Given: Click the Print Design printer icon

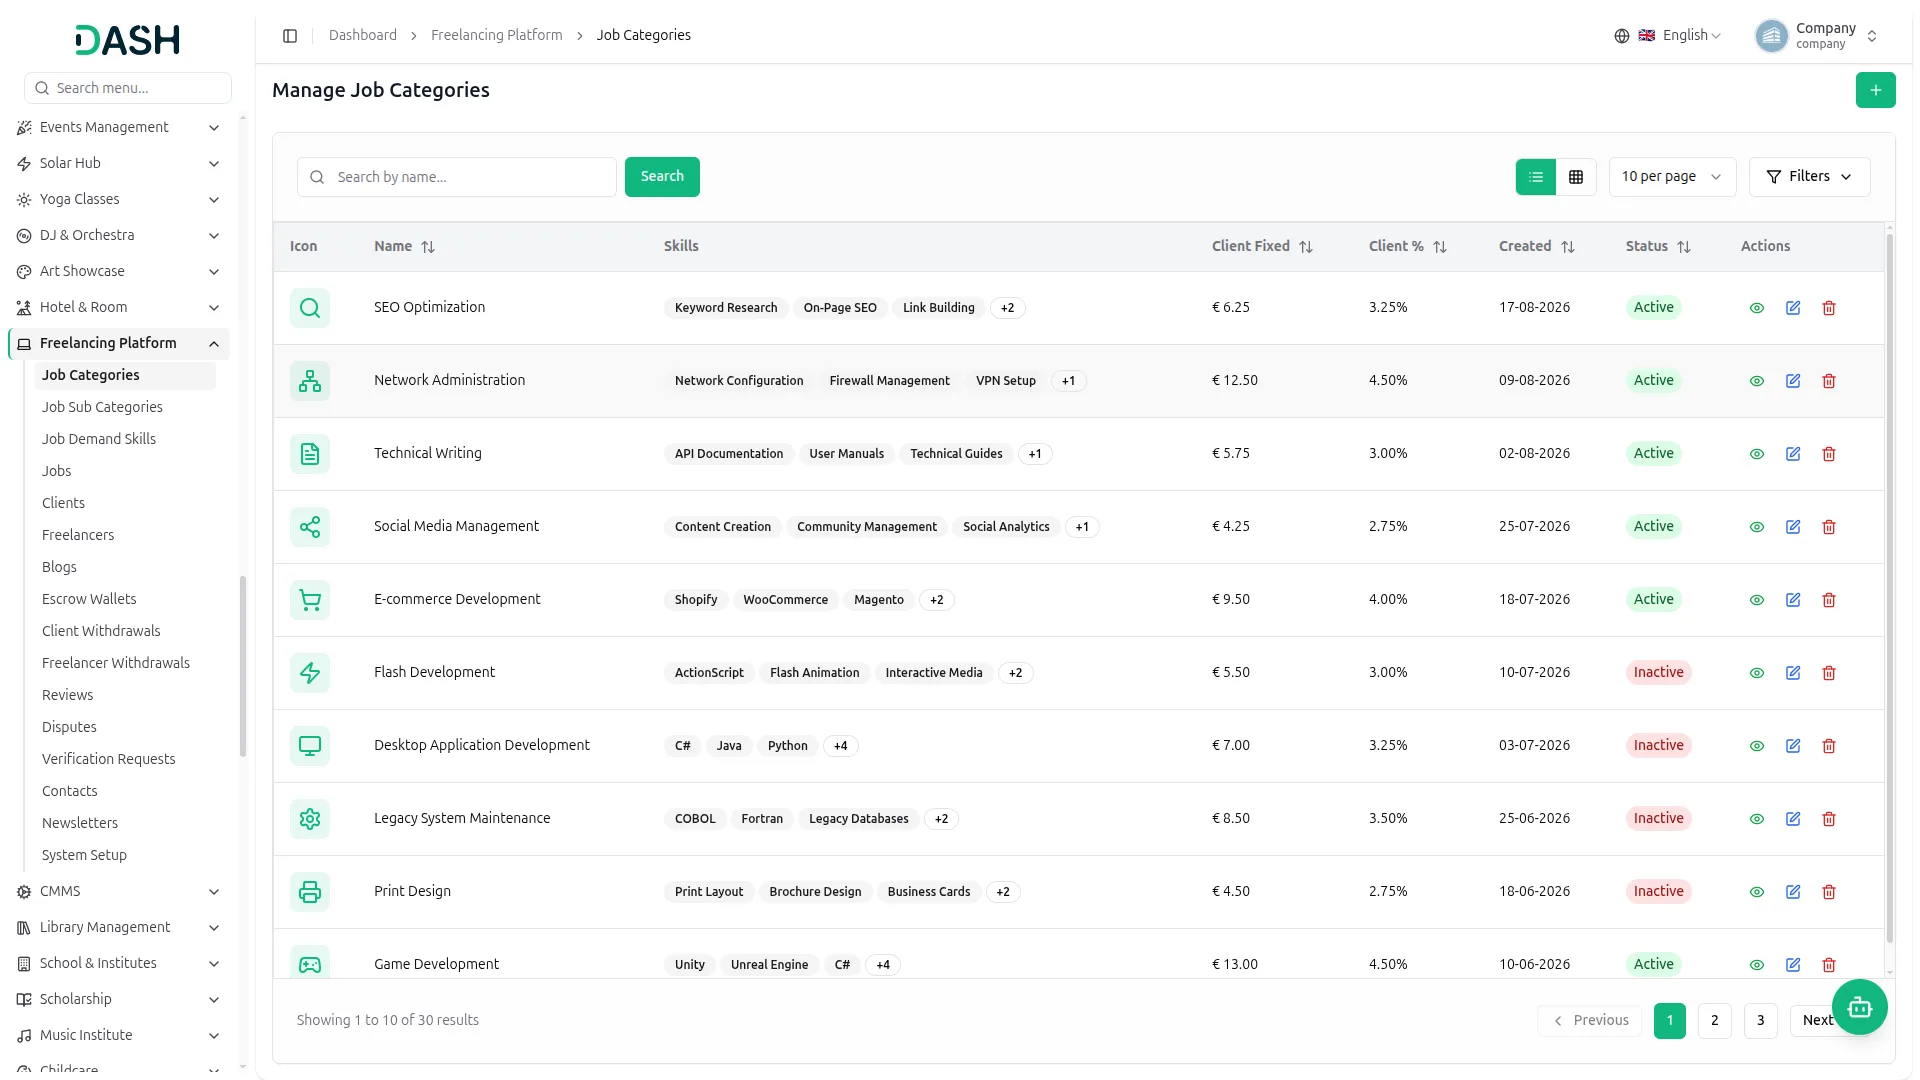Looking at the screenshot, I should (310, 892).
